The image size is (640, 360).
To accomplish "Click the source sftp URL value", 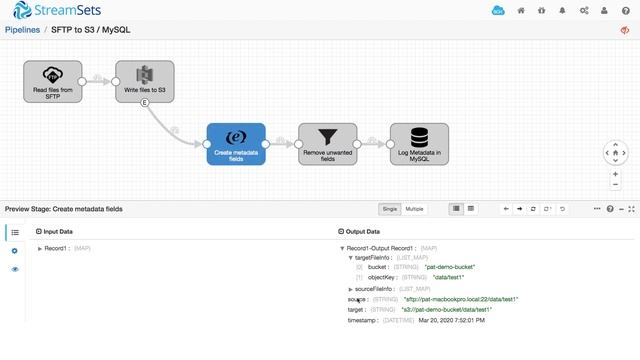I will [x=461, y=299].
